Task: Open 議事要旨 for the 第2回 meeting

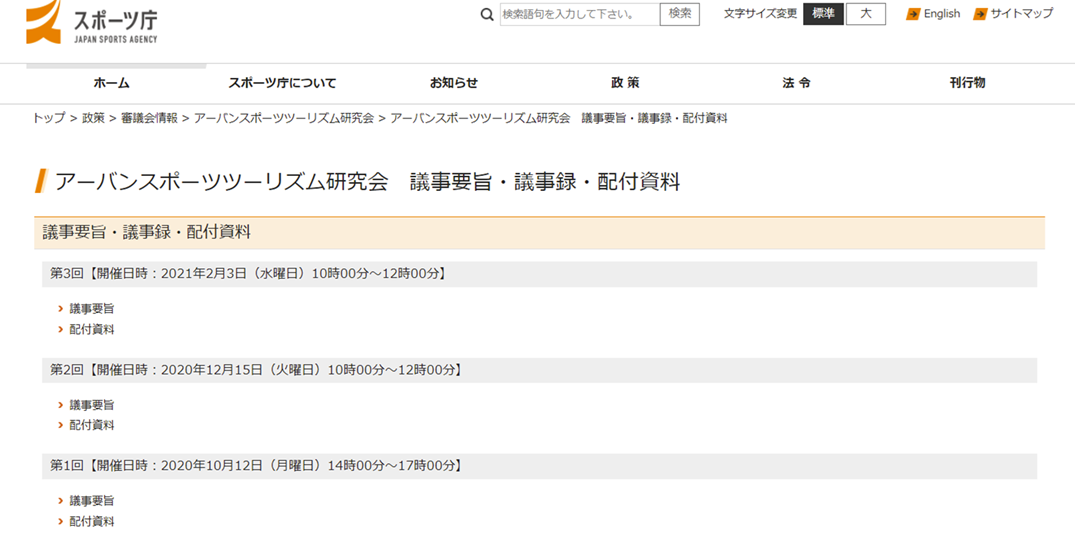Action: tap(92, 405)
